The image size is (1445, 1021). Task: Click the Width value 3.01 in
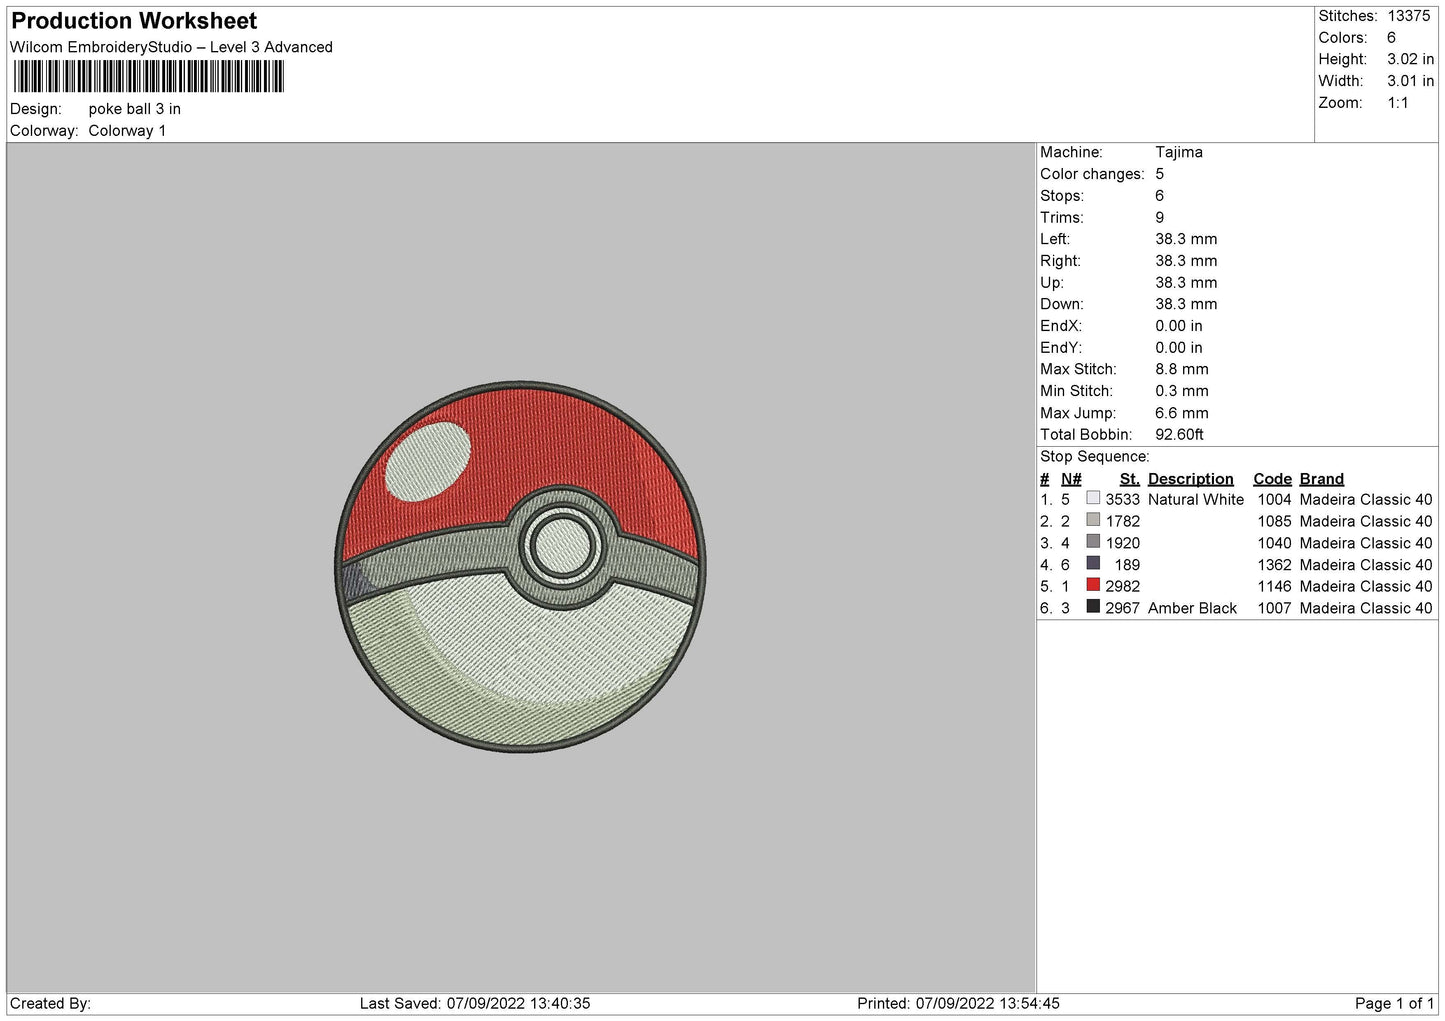click(1410, 81)
